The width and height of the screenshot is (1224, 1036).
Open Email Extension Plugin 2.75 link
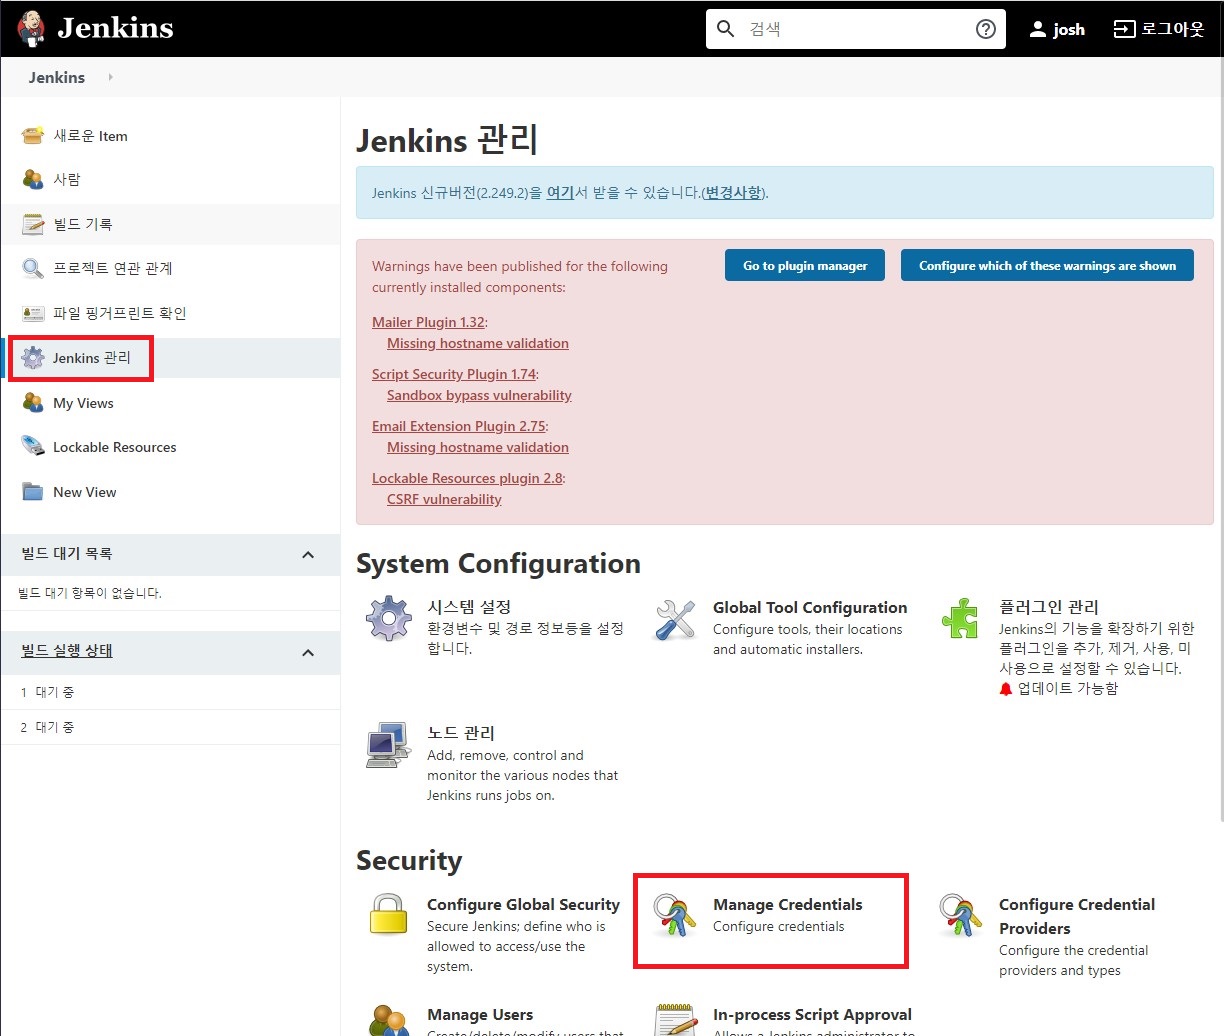coord(459,426)
